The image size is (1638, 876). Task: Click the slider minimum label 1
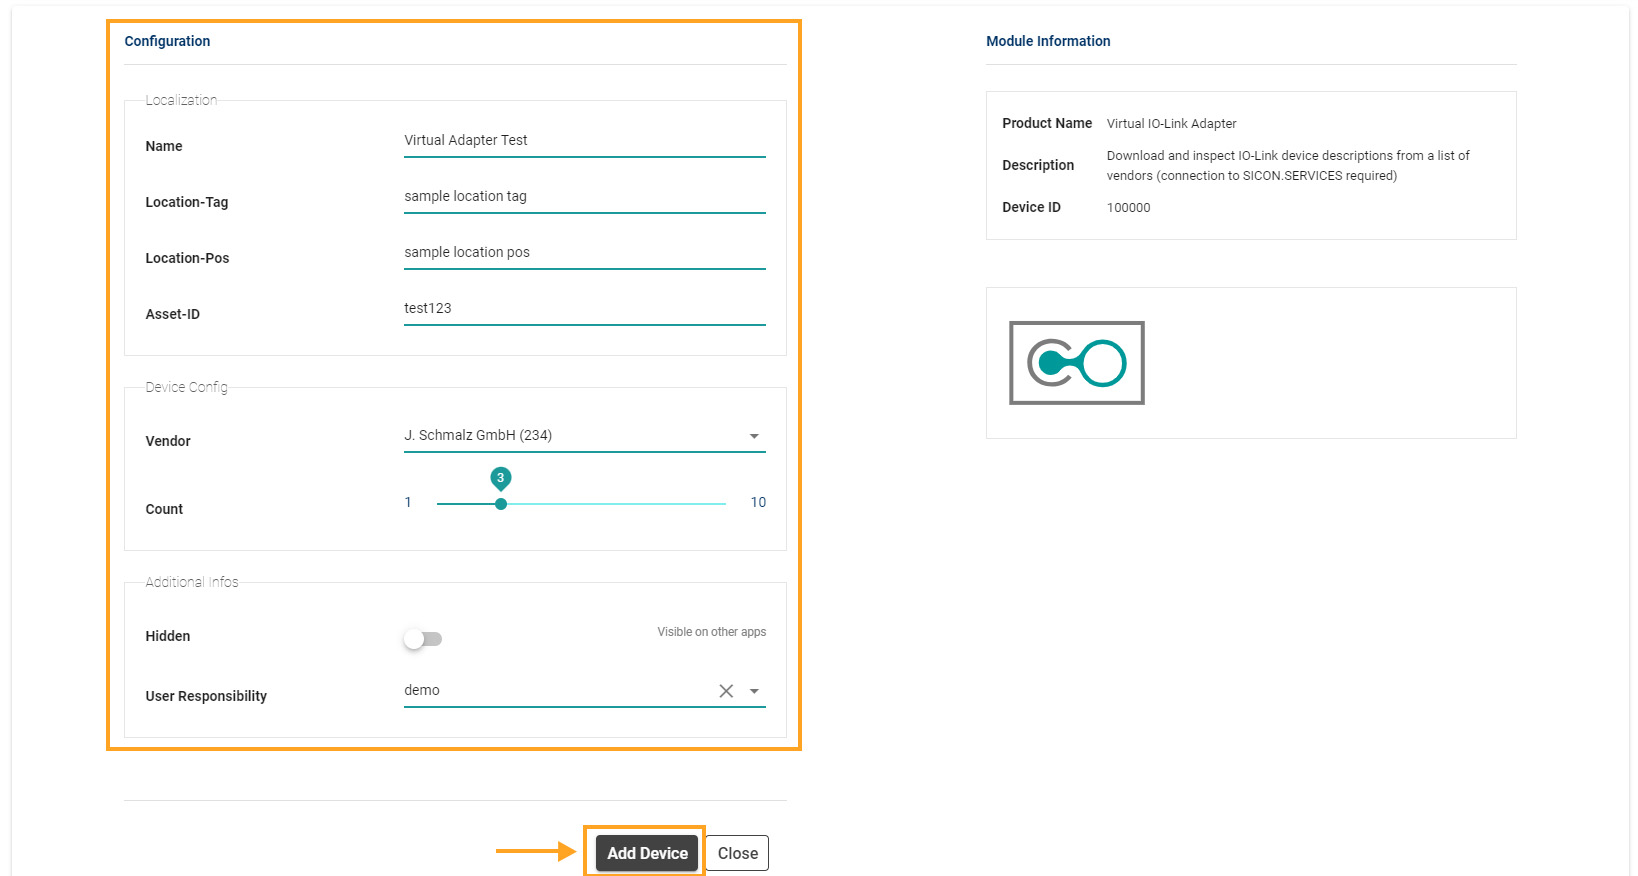(x=408, y=503)
